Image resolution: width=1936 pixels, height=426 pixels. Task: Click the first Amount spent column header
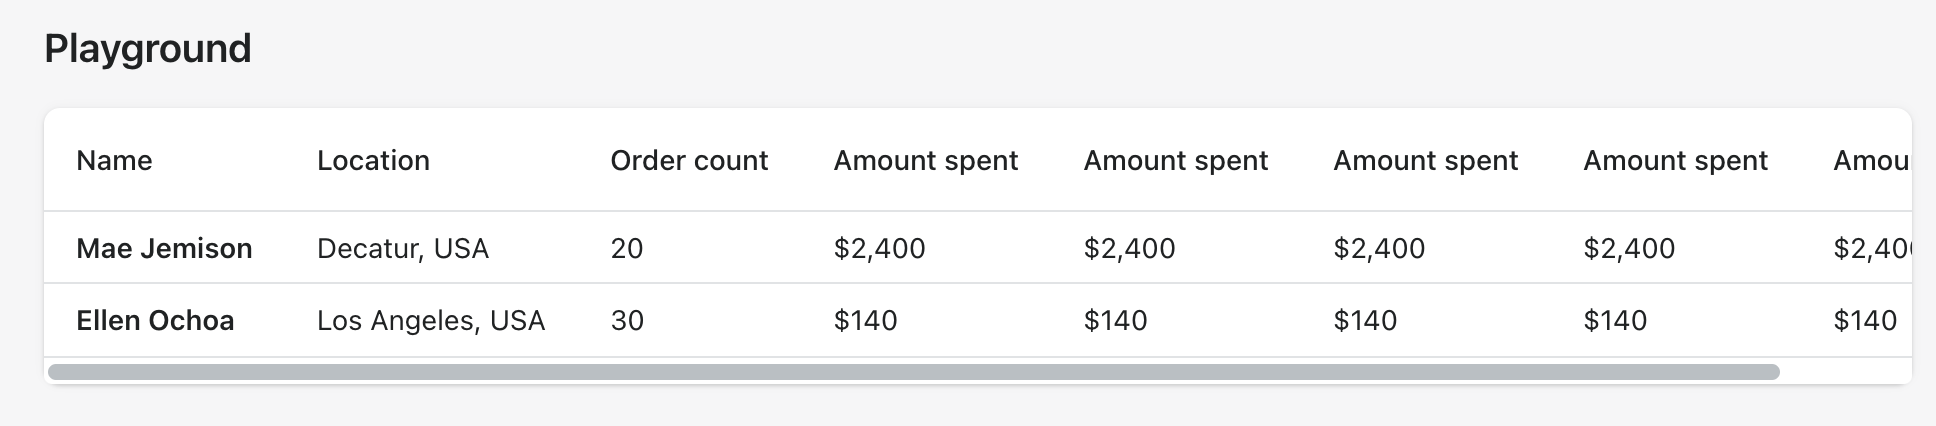coord(926,161)
